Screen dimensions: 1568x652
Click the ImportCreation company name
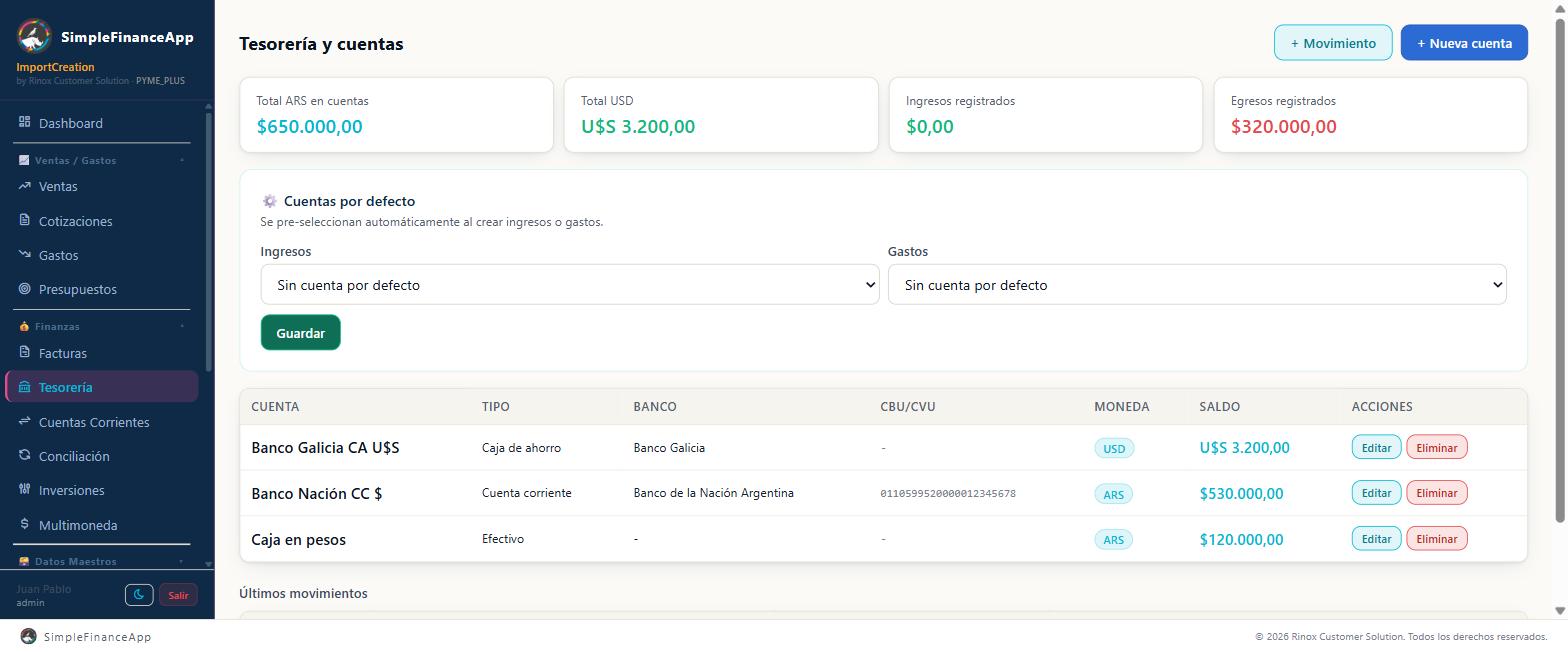click(x=55, y=67)
